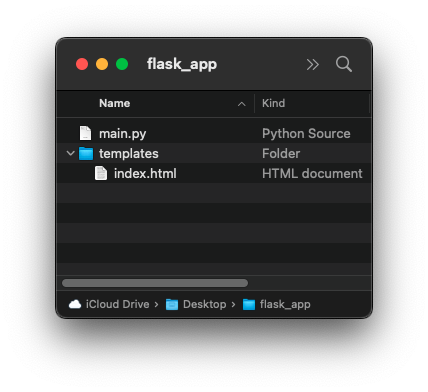Image resolution: width=428 pixels, height=392 pixels.
Task: Click the iCloud Drive cloud icon
Action: pos(75,304)
